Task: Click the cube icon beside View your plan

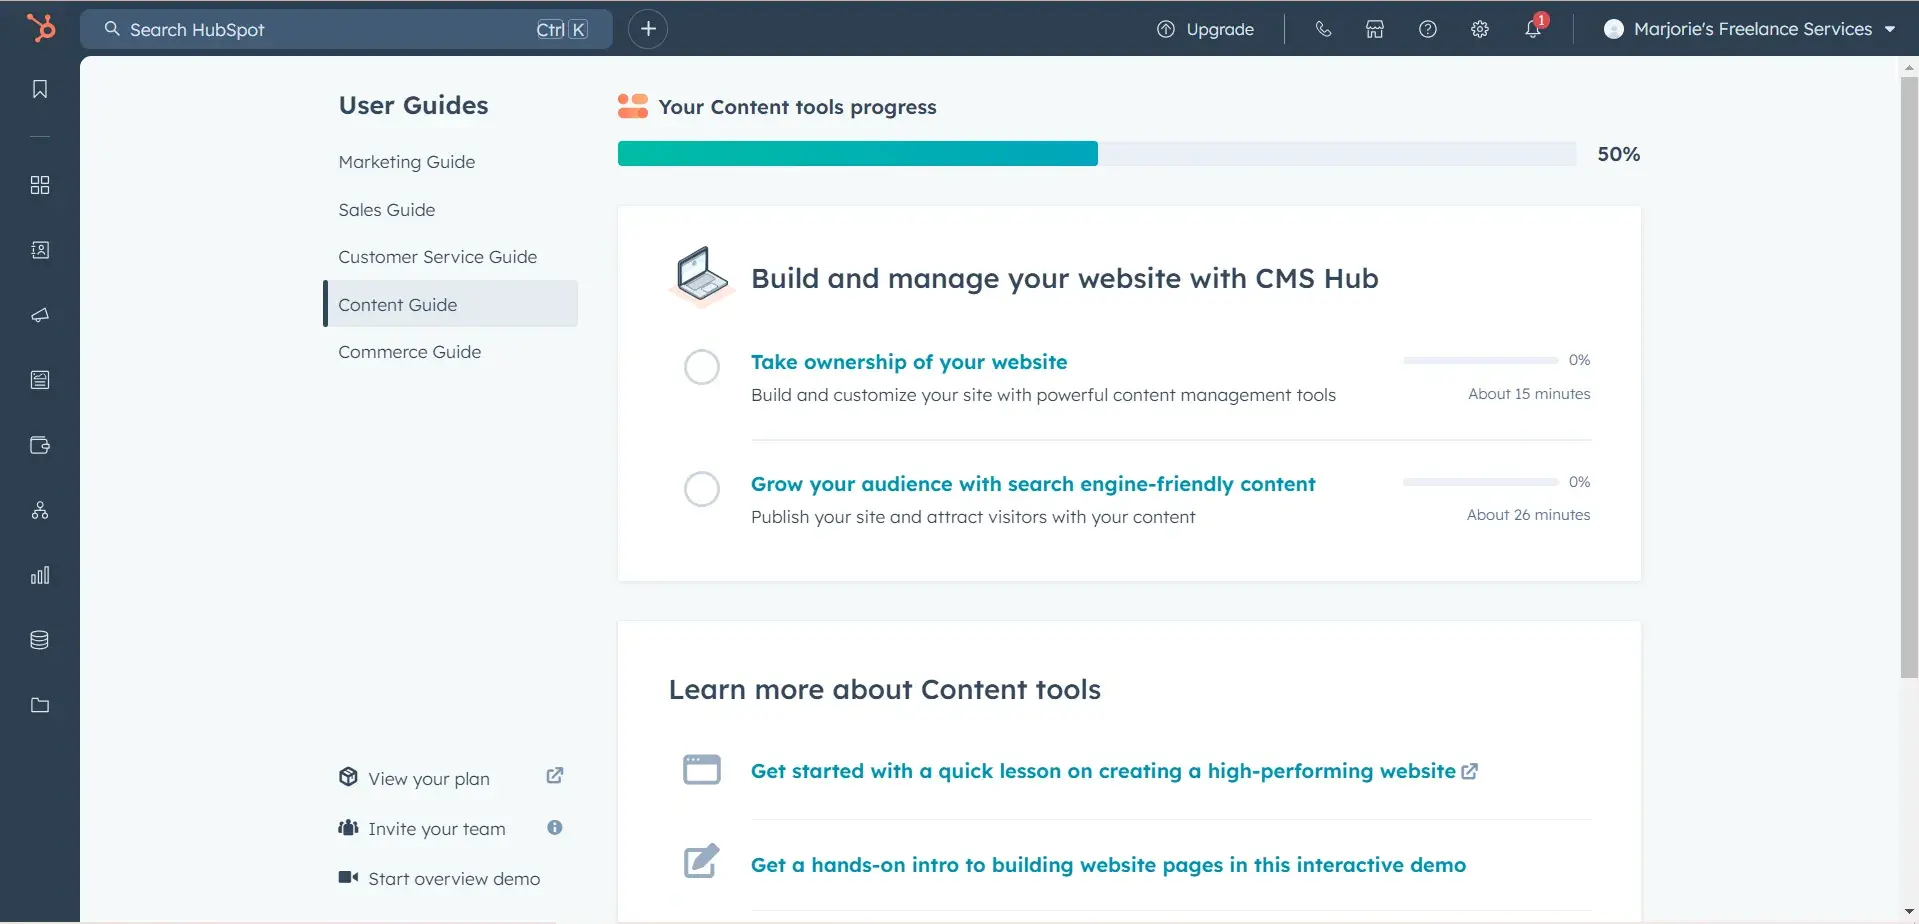Action: (348, 777)
